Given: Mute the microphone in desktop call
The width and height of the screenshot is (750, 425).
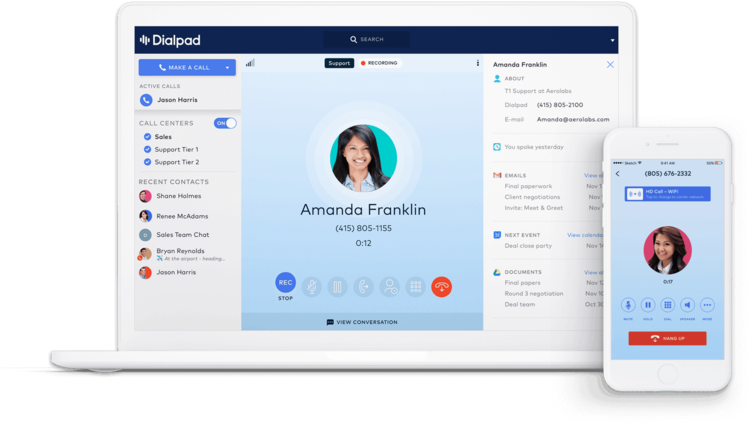Looking at the screenshot, I should (312, 287).
